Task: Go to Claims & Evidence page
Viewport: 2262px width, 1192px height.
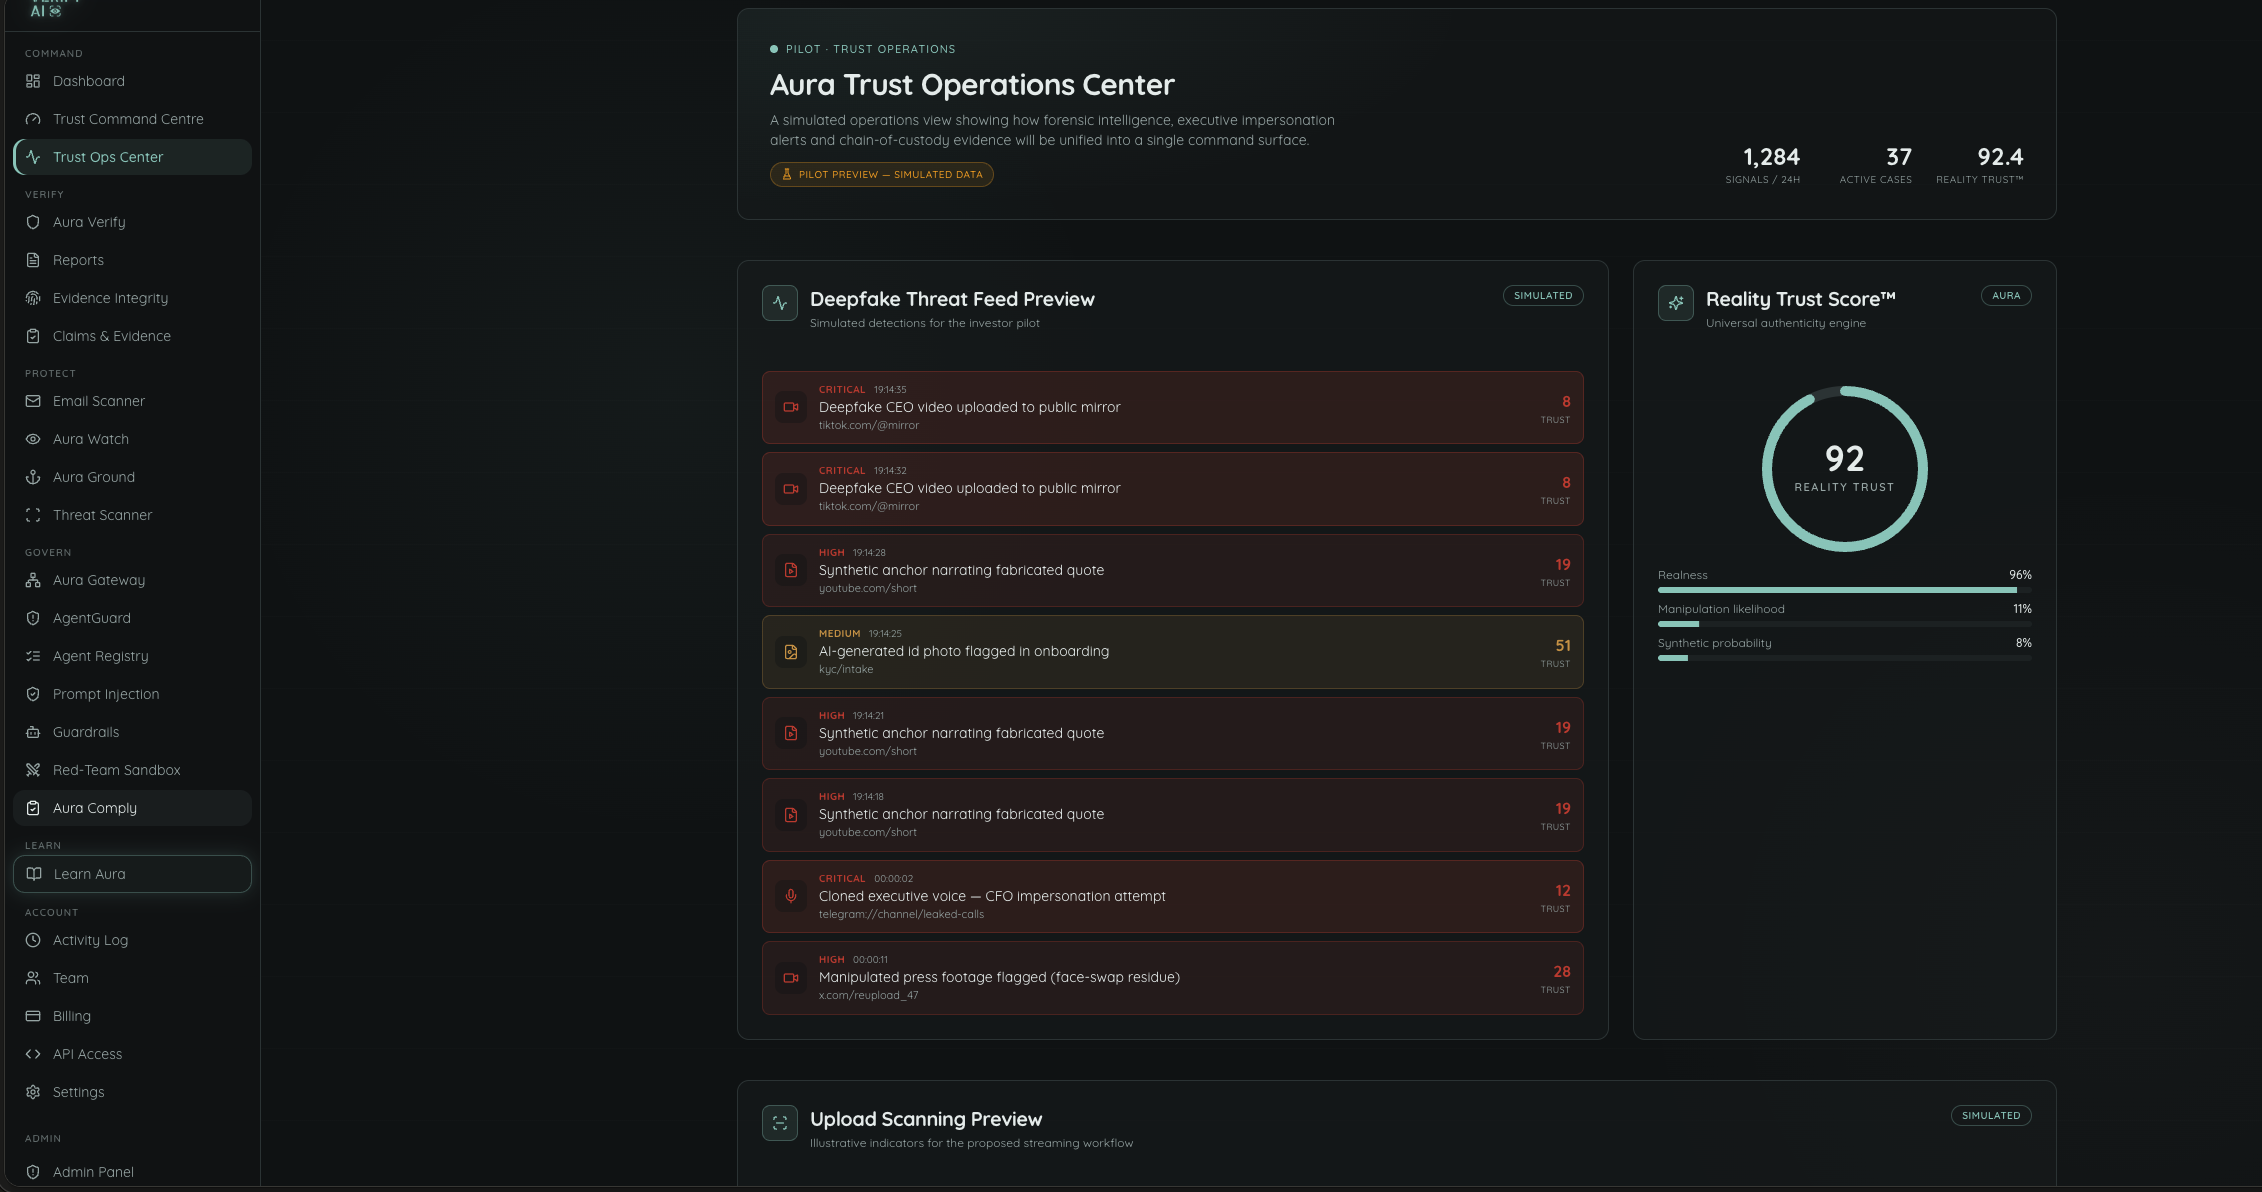Action: (x=132, y=336)
